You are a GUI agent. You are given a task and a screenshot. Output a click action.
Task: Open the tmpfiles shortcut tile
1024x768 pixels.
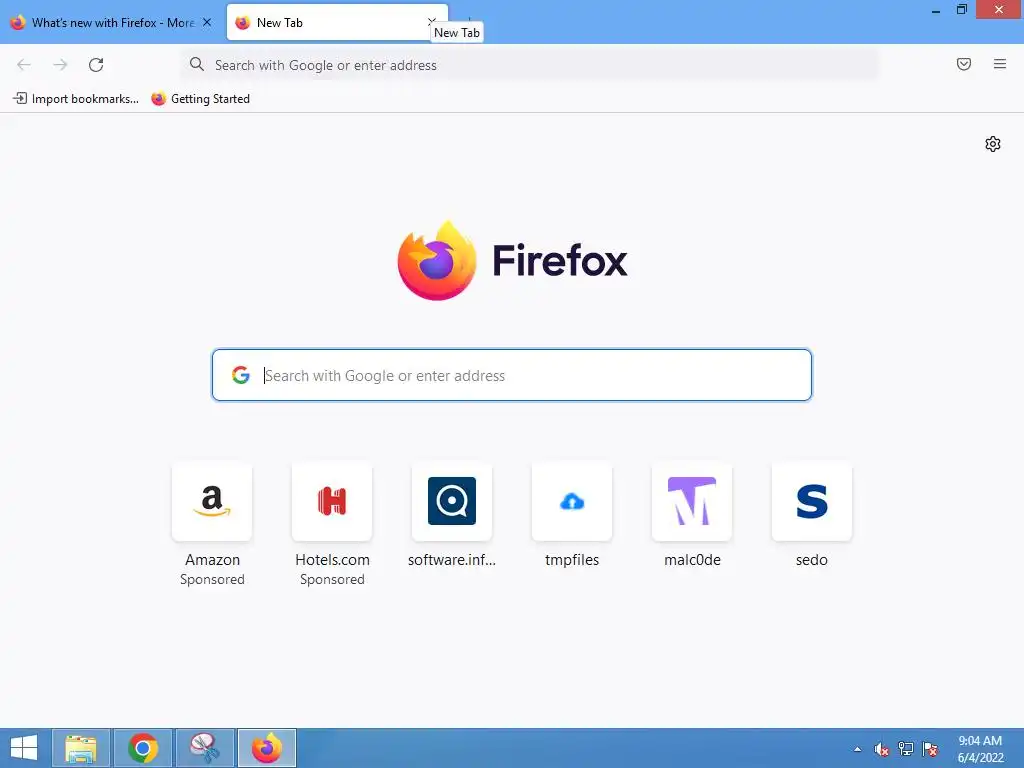pos(572,502)
